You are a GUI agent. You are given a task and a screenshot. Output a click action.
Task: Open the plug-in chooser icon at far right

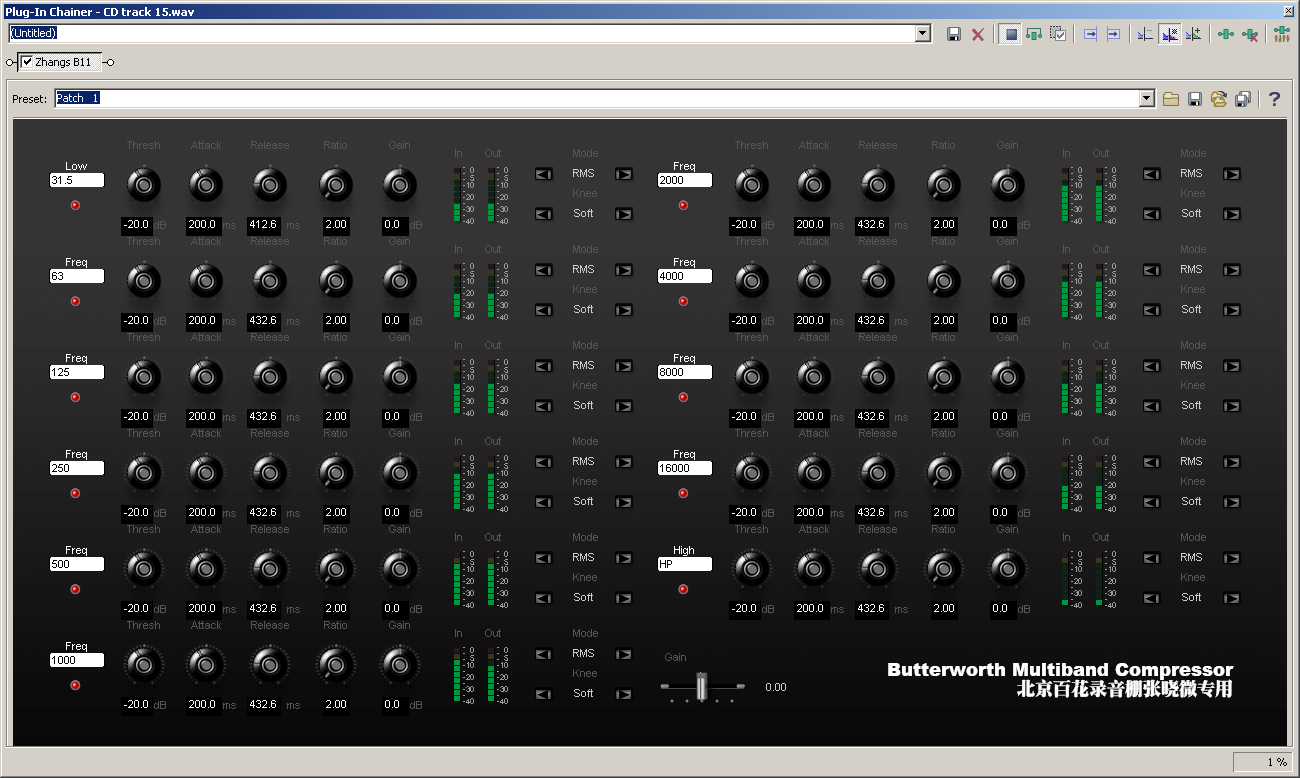[x=1281, y=34]
